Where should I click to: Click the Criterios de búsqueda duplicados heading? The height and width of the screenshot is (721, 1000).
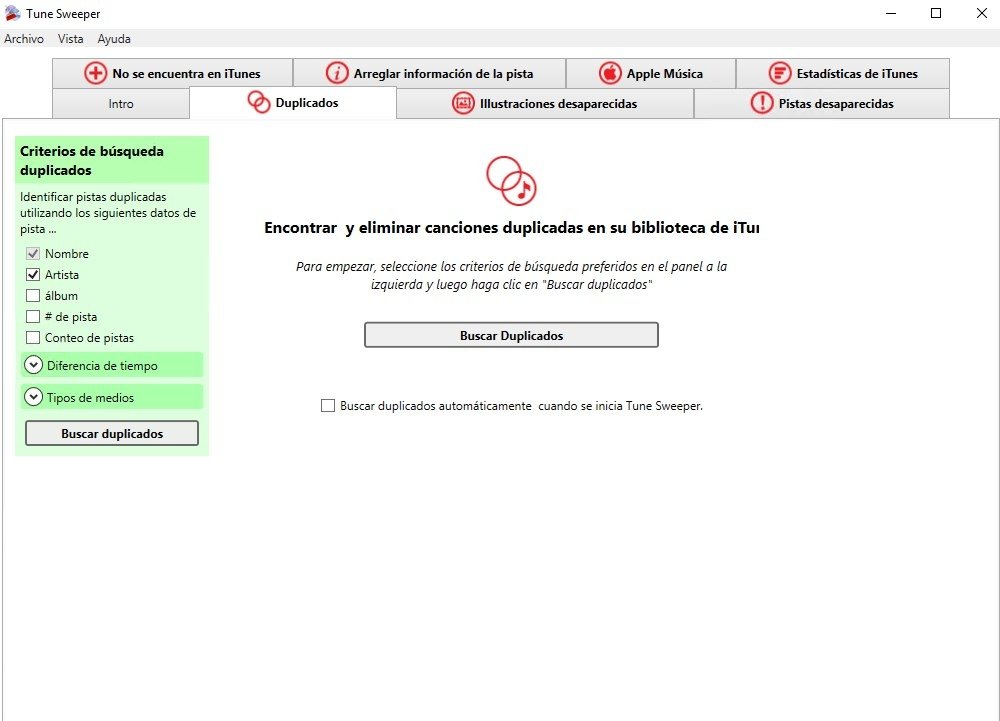[92, 161]
